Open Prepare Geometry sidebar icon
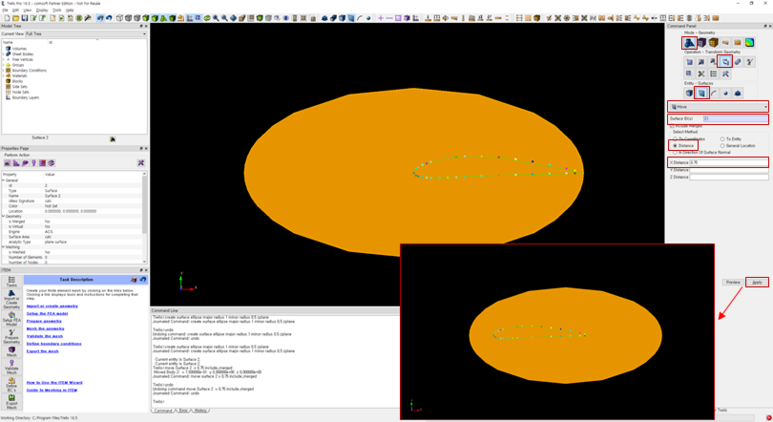The image size is (773, 422). 11,337
